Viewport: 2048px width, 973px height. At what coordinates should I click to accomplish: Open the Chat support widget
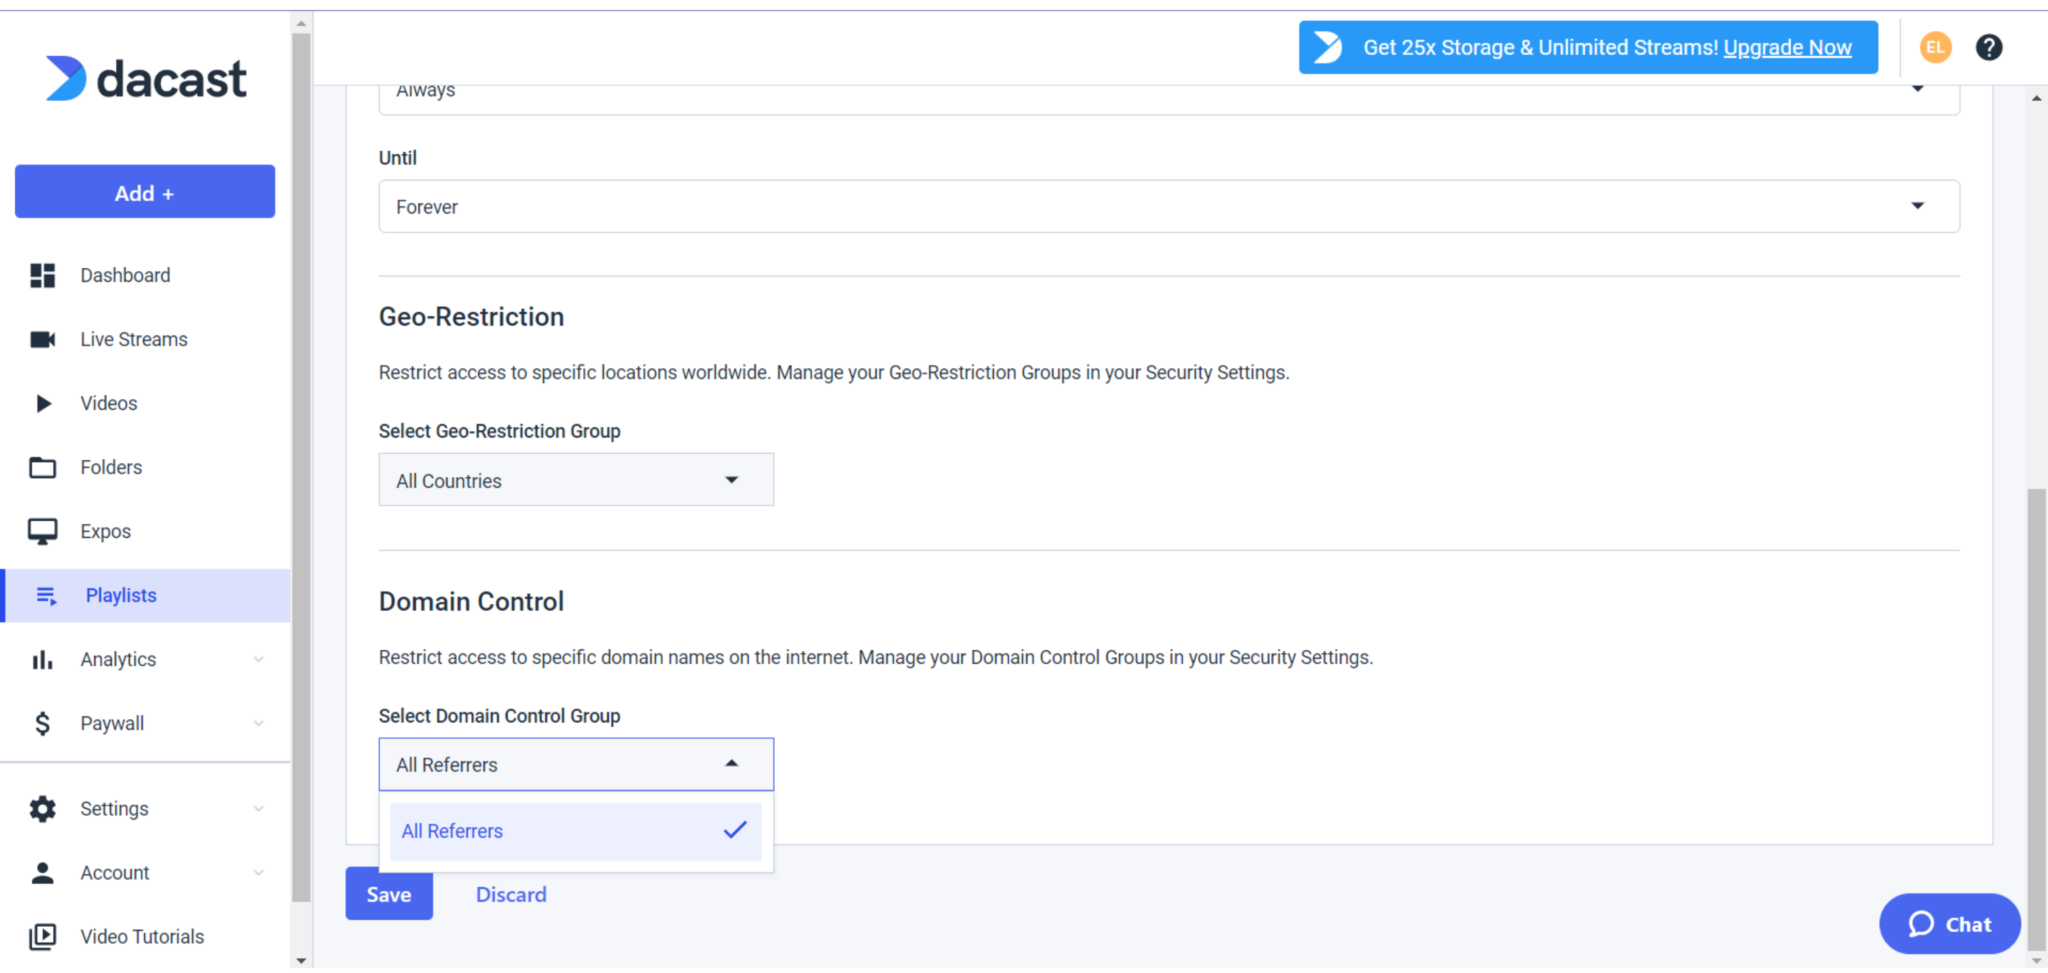coord(1949,924)
